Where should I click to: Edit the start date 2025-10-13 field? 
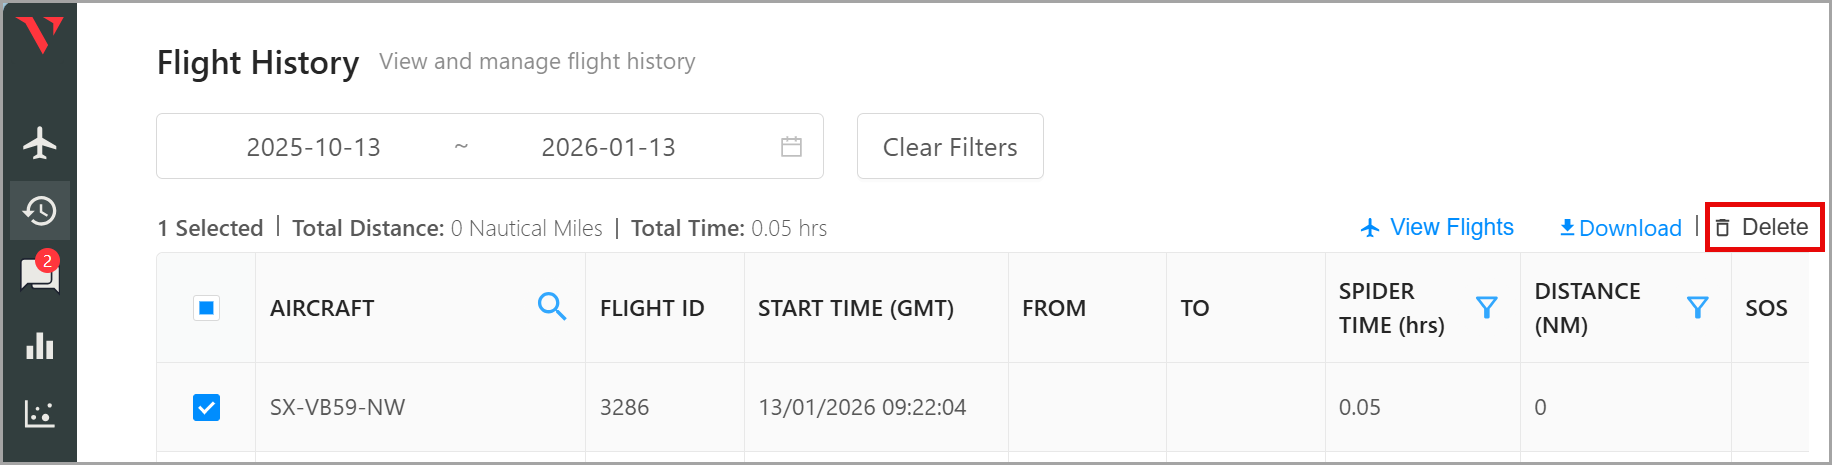tap(313, 147)
